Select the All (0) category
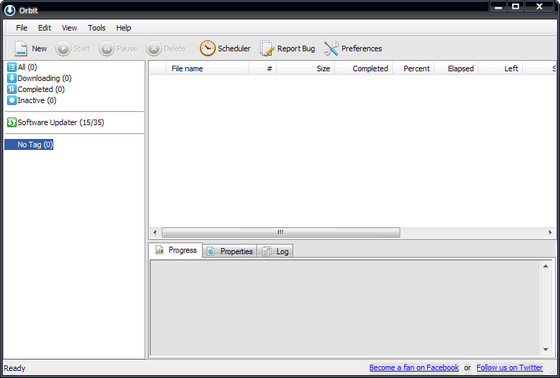560x378 pixels. 22,67
